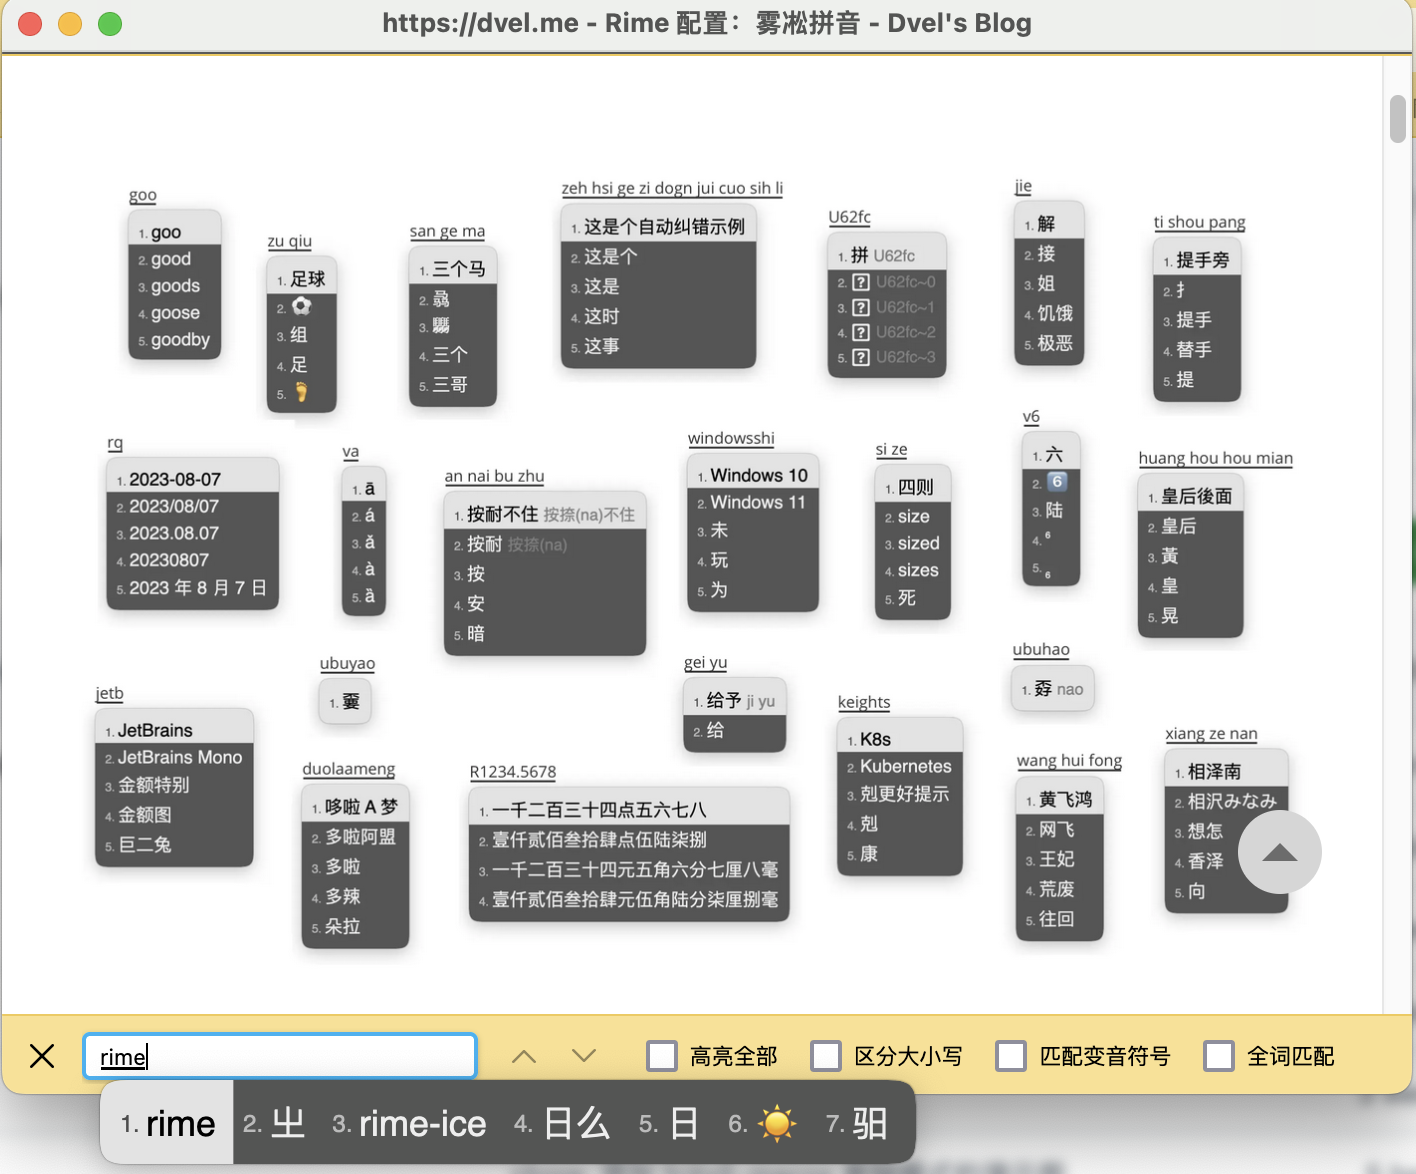Jump to previous search match arrow

524,1056
